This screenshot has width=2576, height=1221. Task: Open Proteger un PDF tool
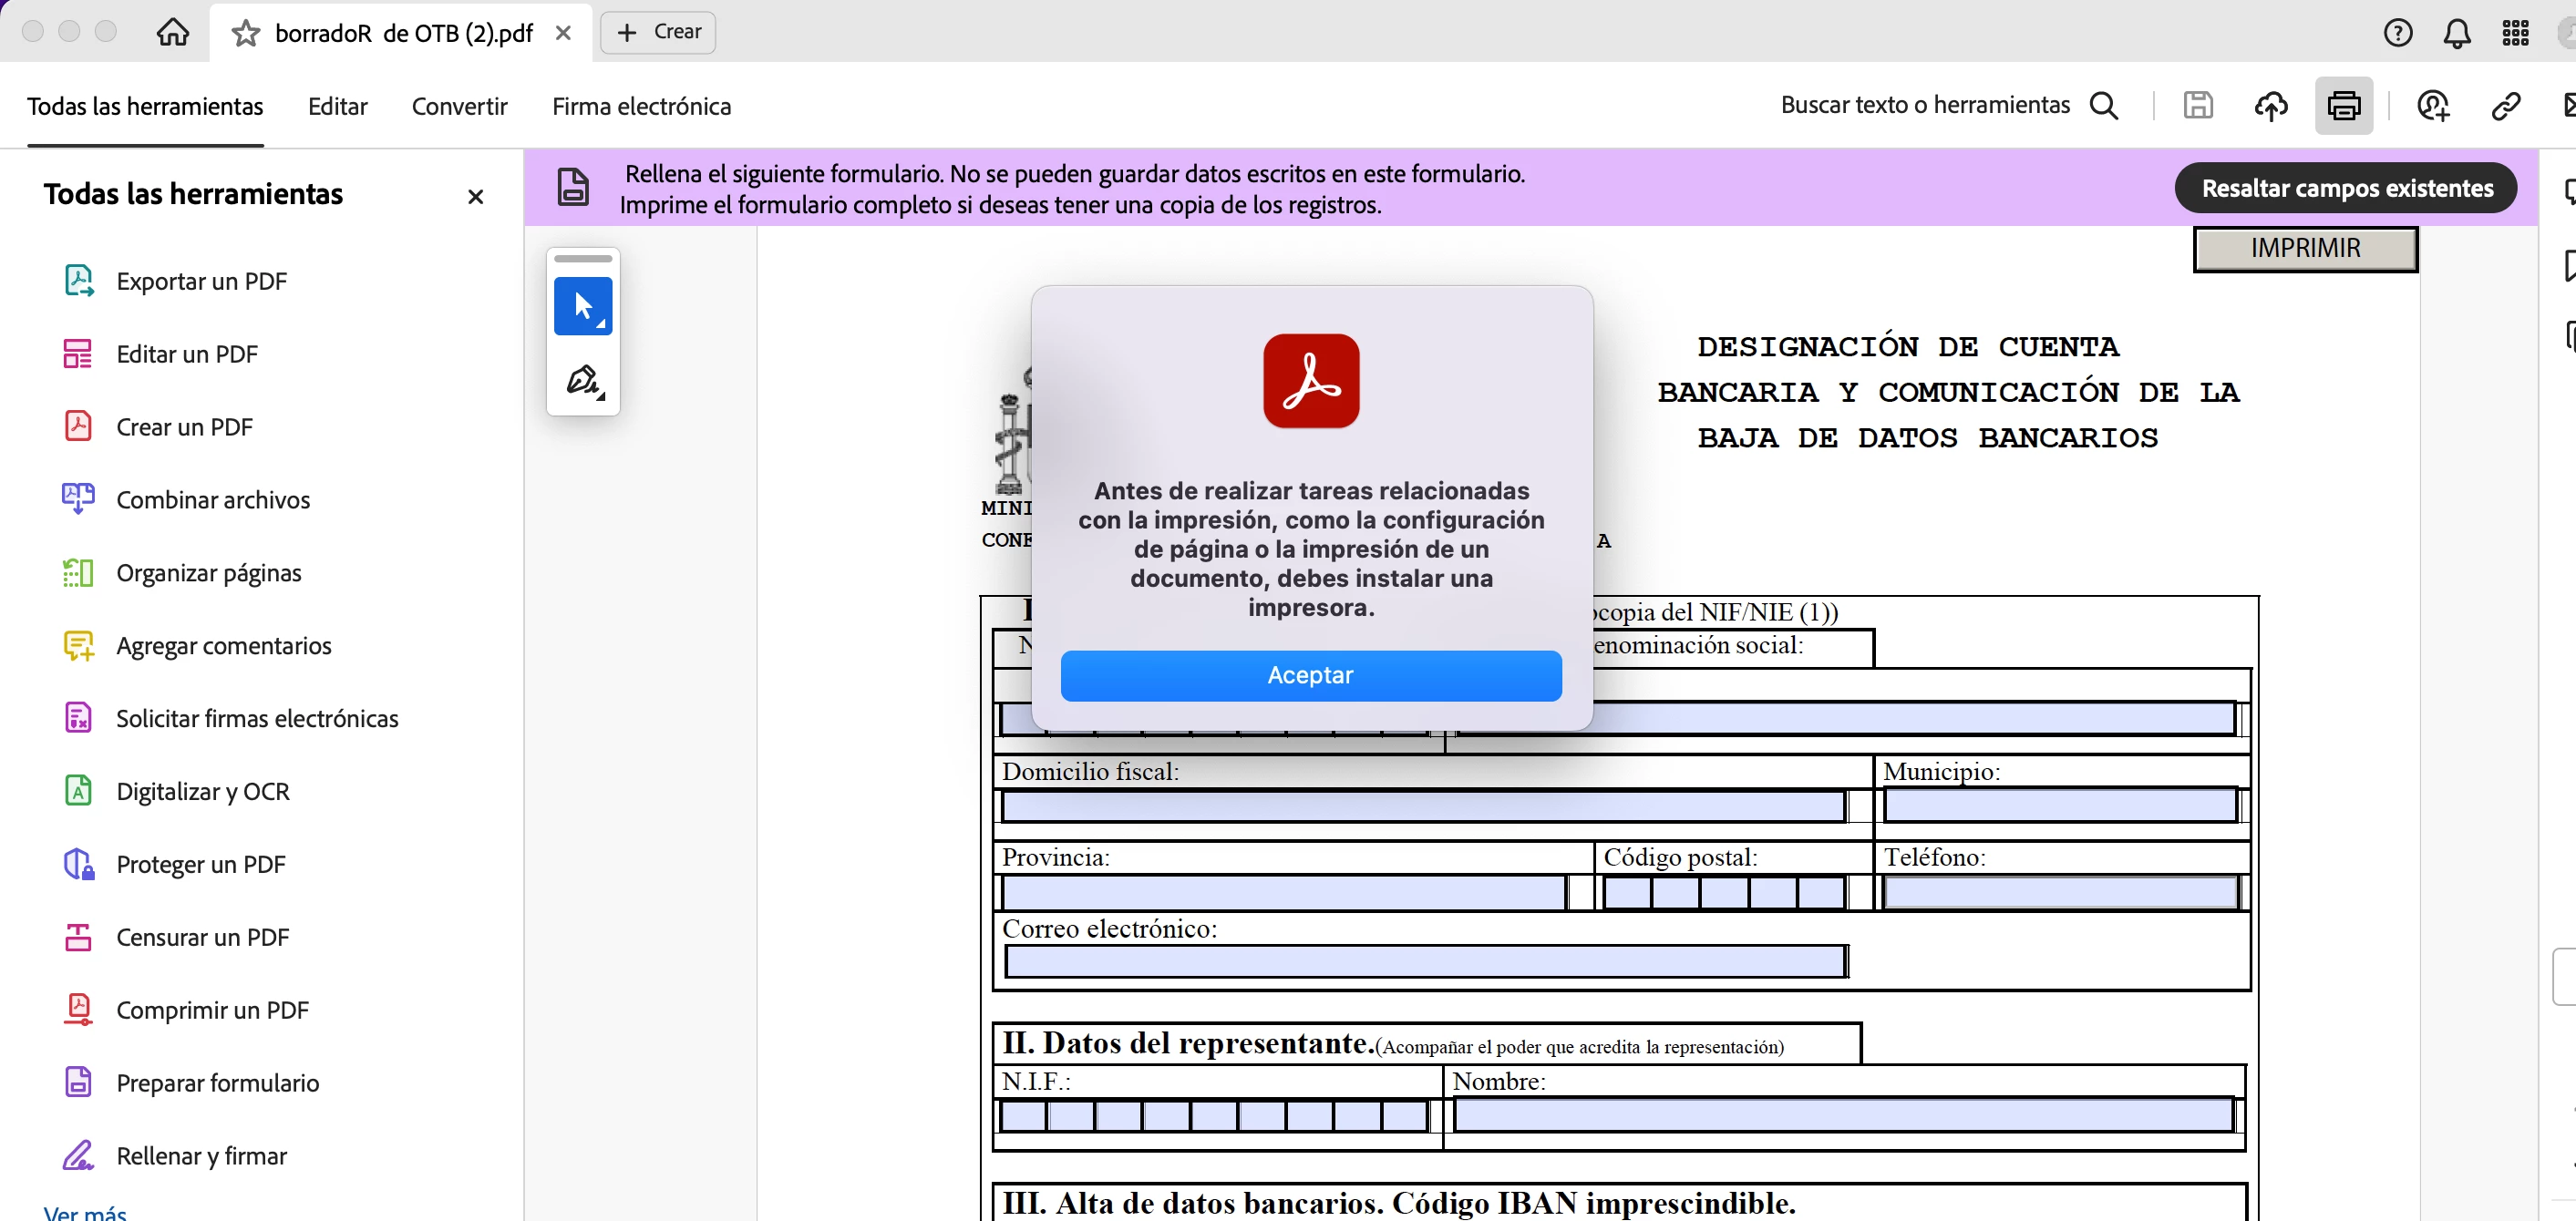click(x=200, y=864)
